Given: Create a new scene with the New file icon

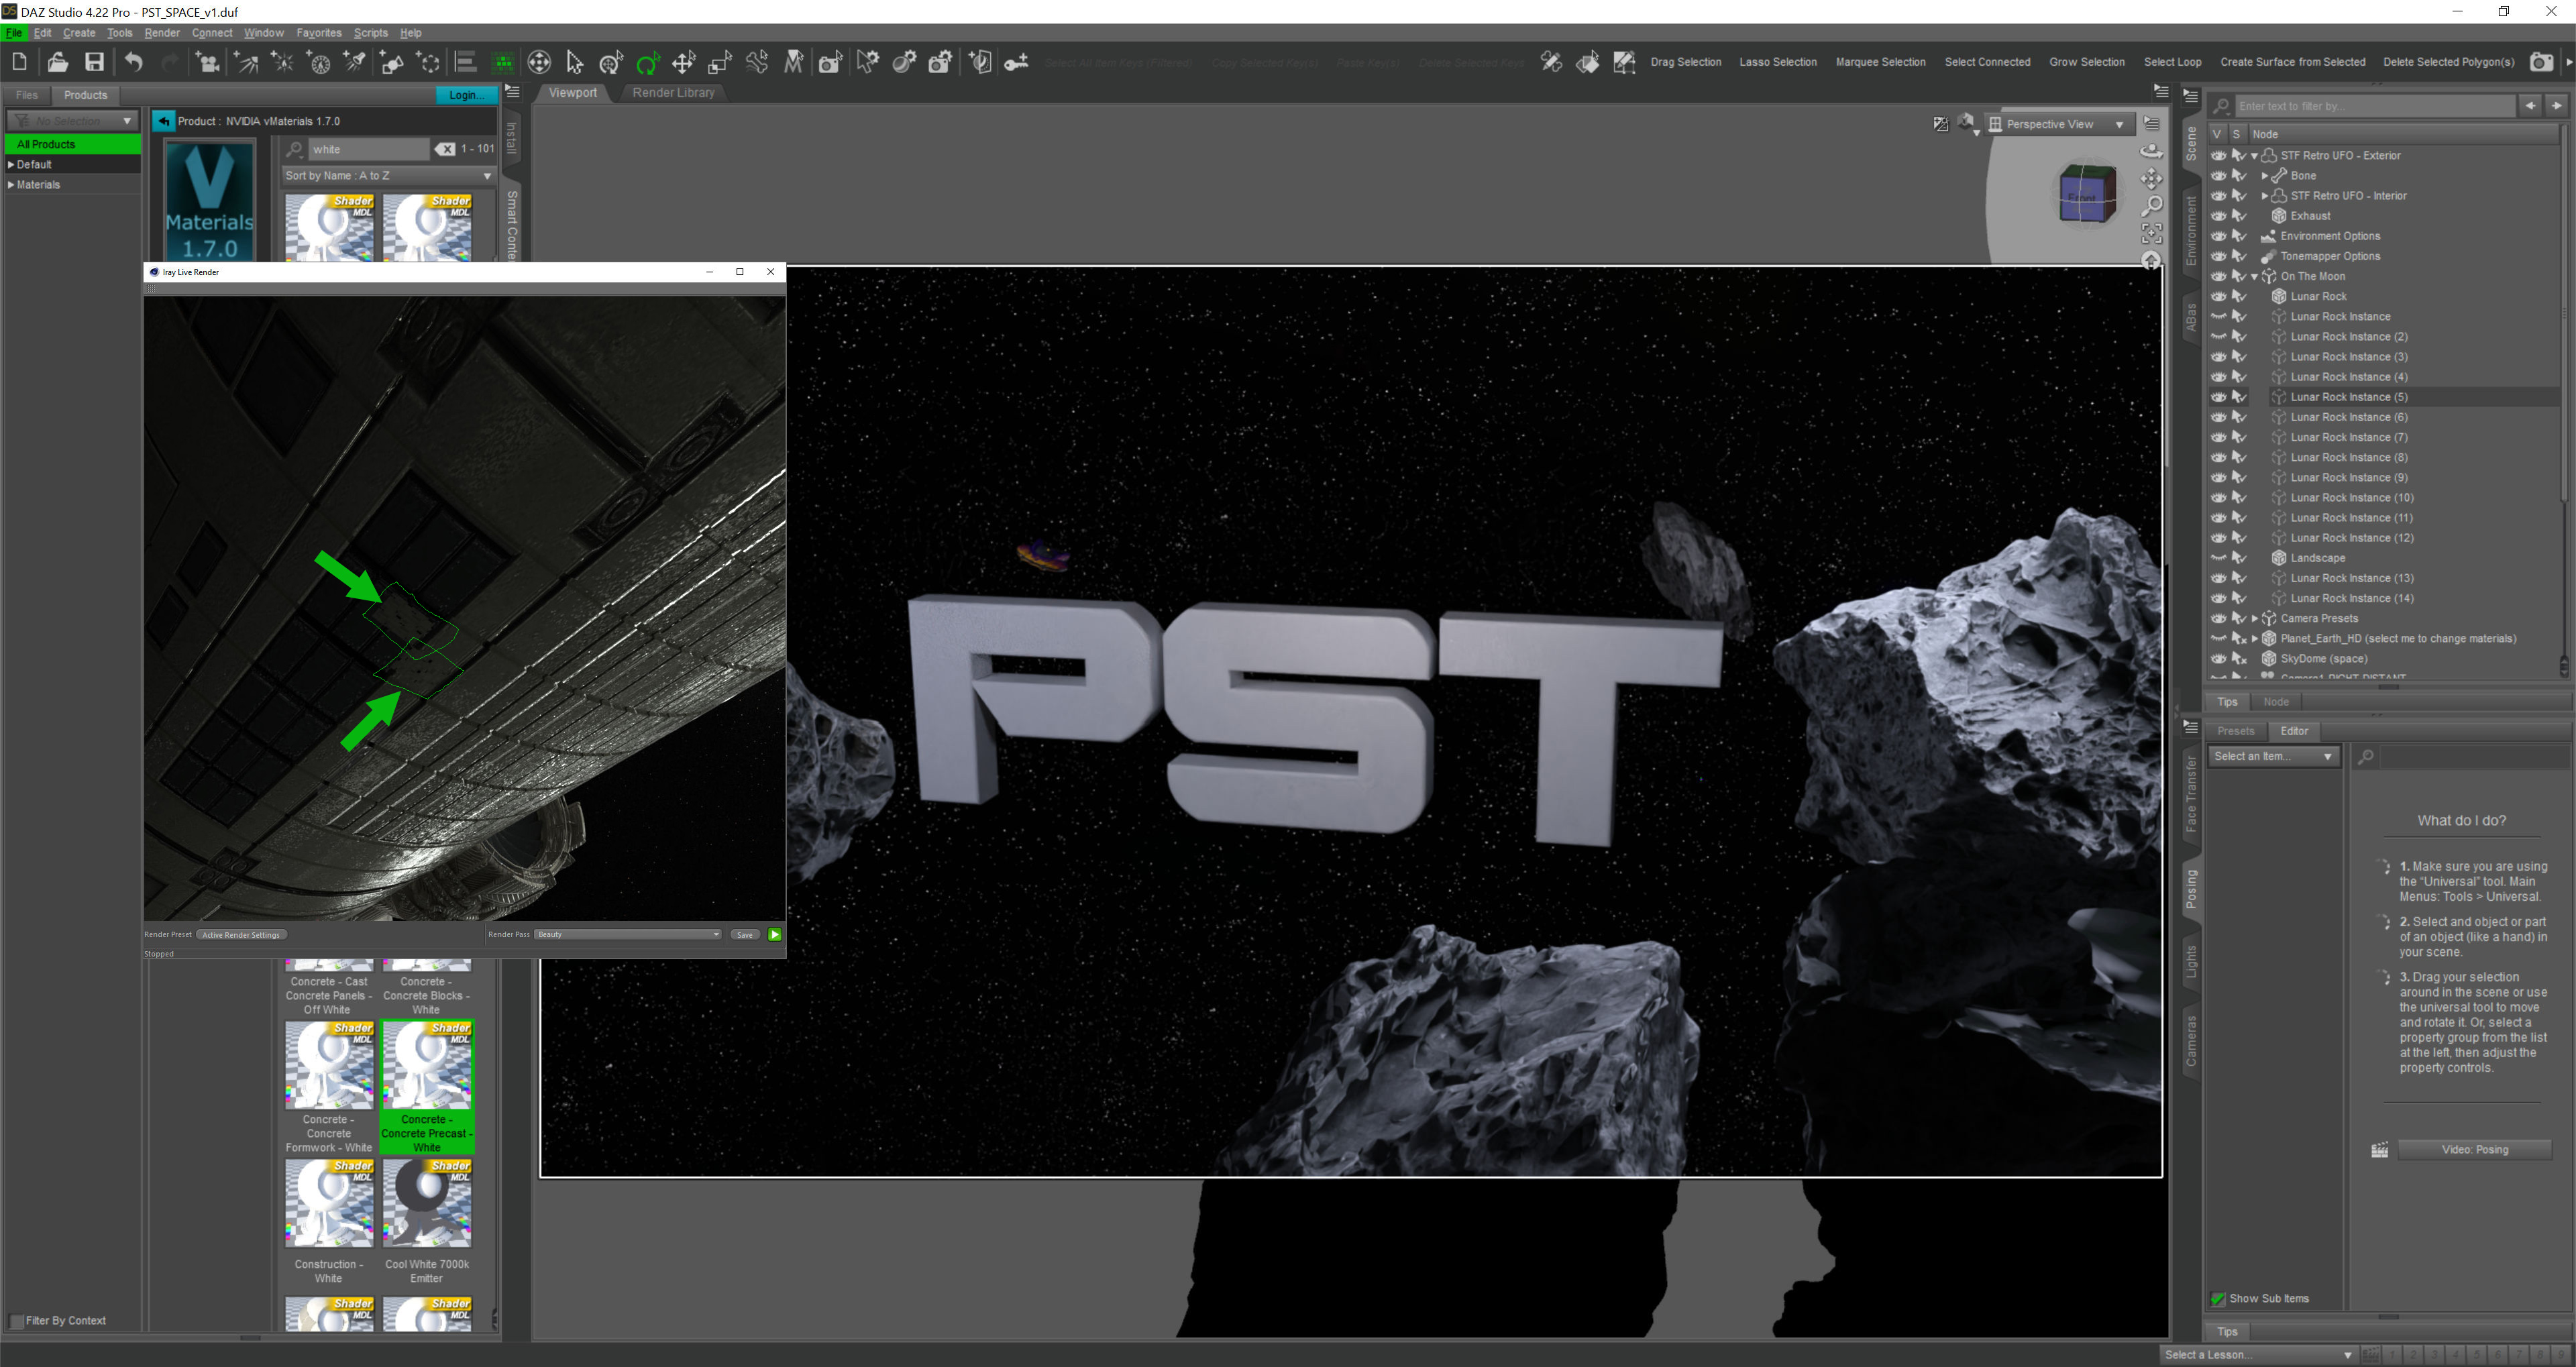Looking at the screenshot, I should pyautogui.click(x=20, y=62).
